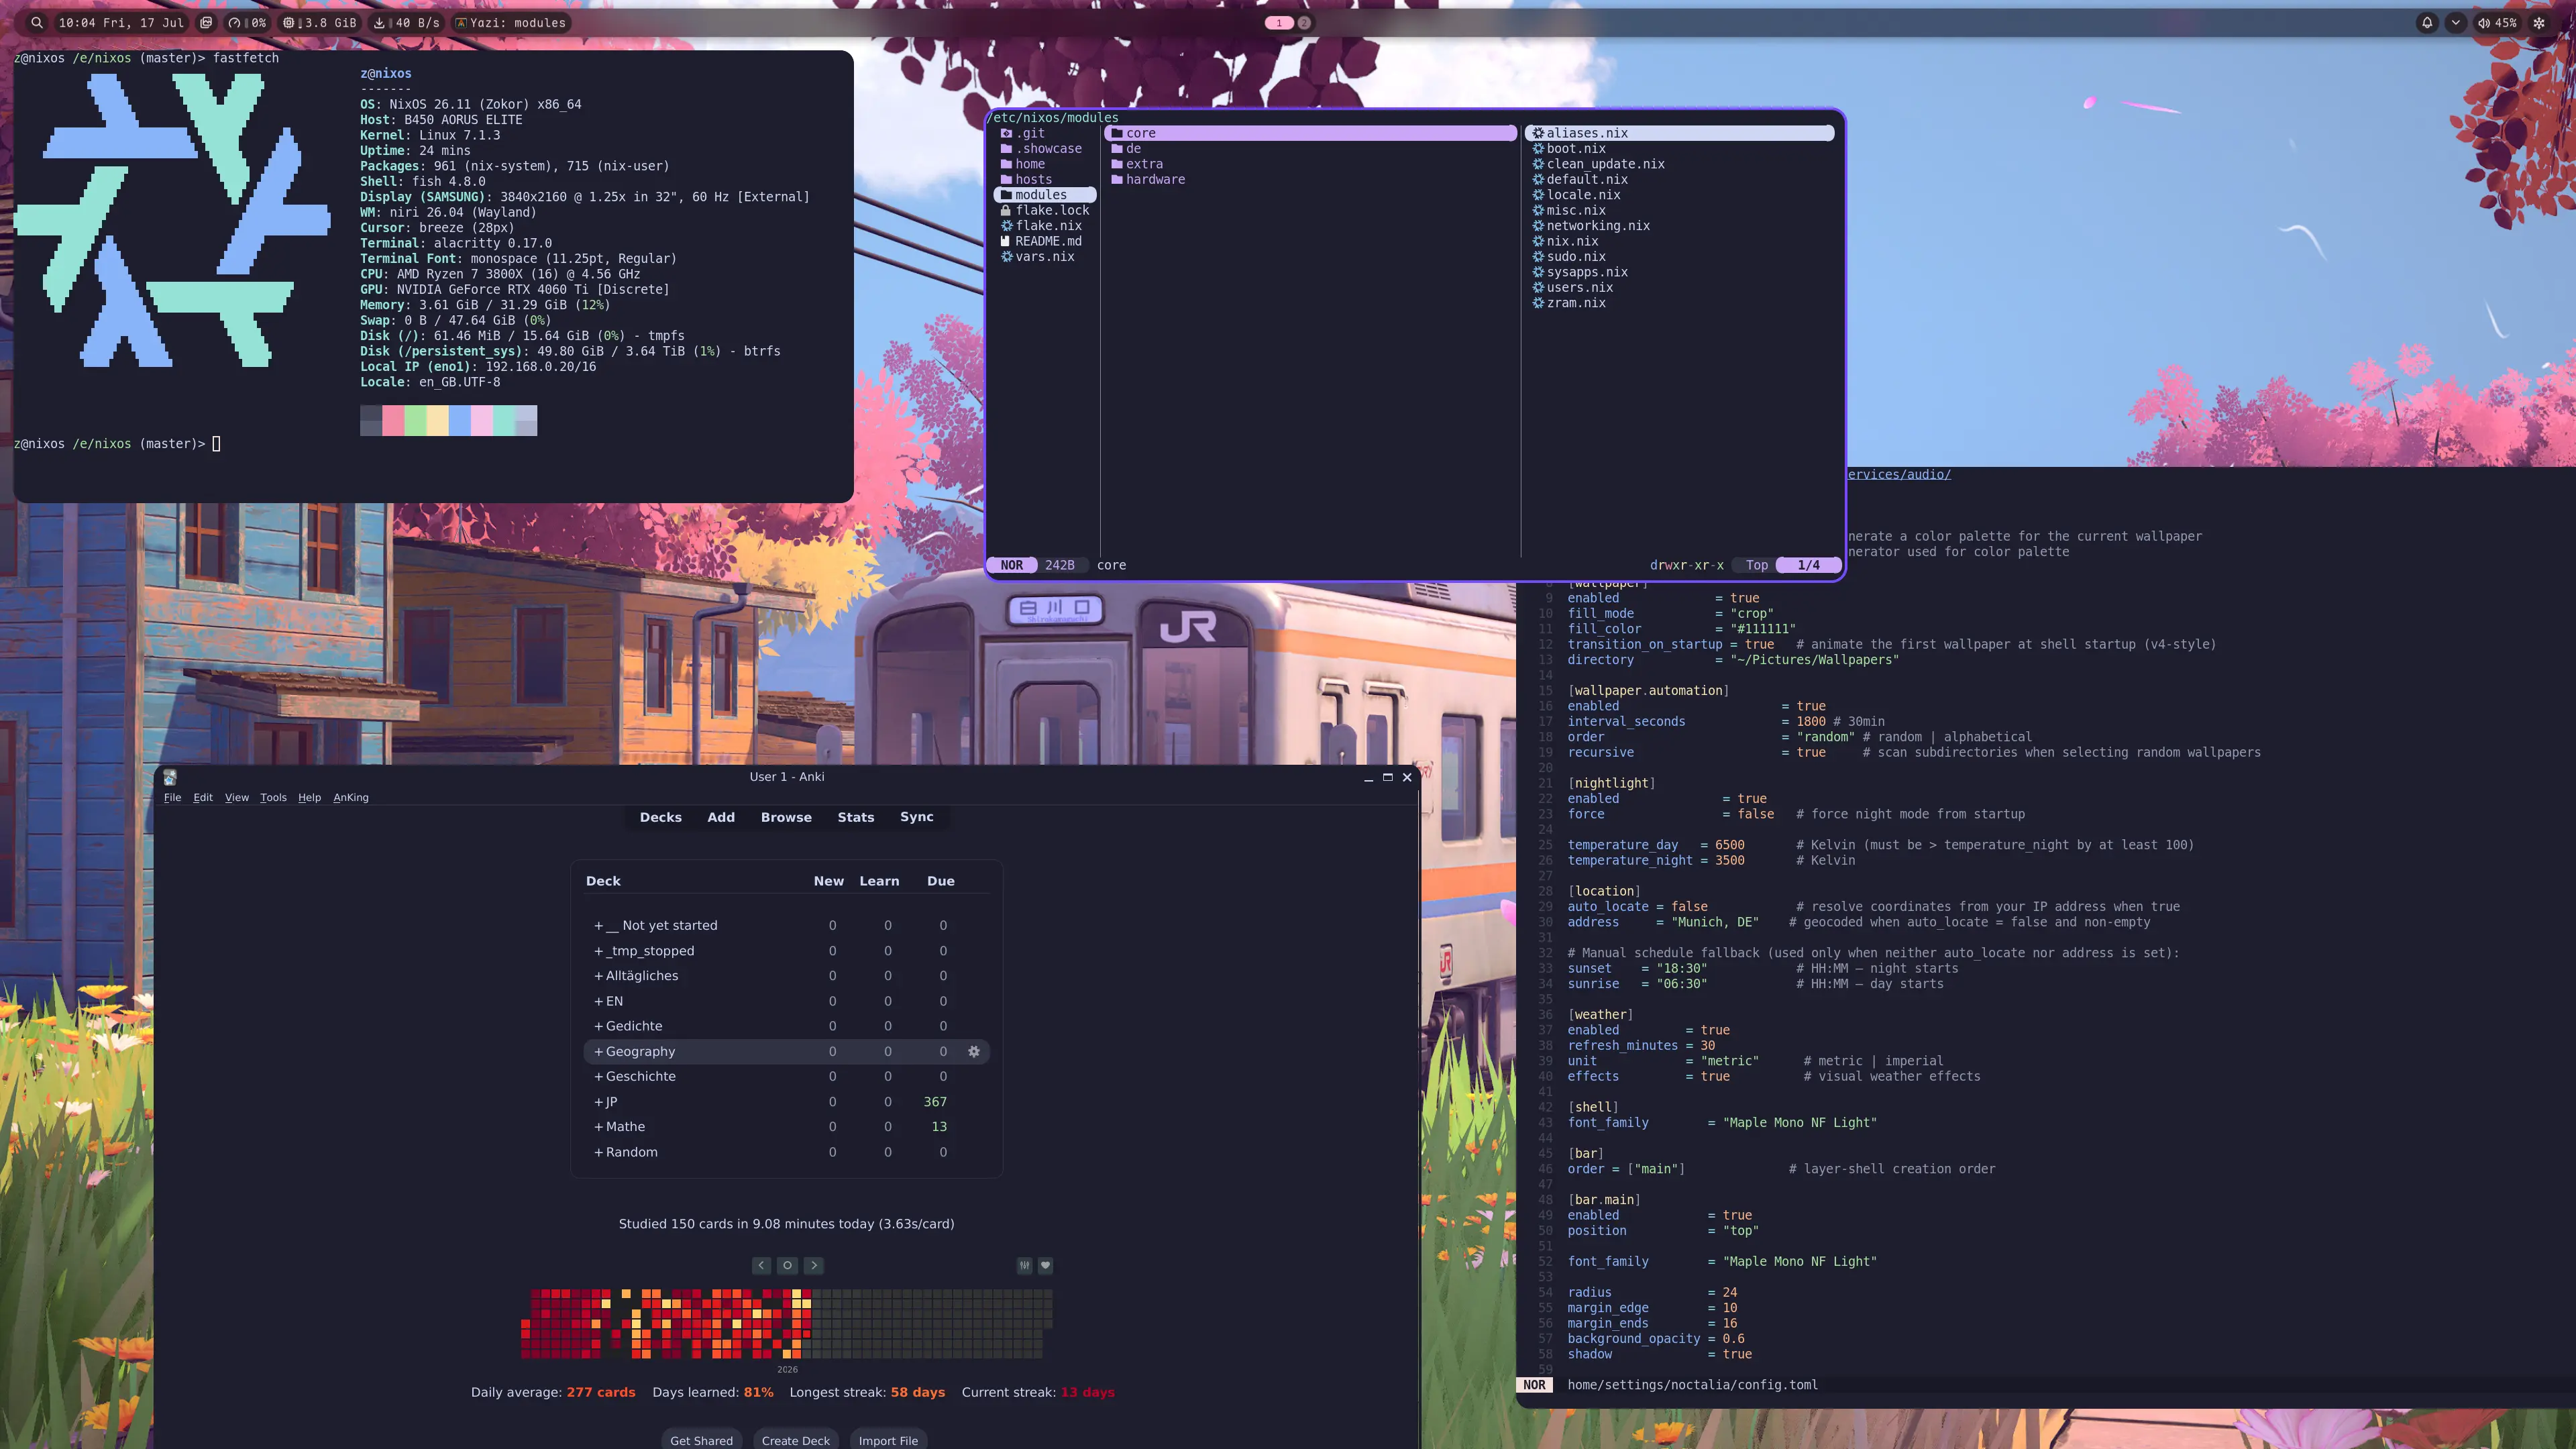The image size is (2576, 1449).
Task: Open Geography deck options gear in Anki
Action: pyautogui.click(x=974, y=1051)
